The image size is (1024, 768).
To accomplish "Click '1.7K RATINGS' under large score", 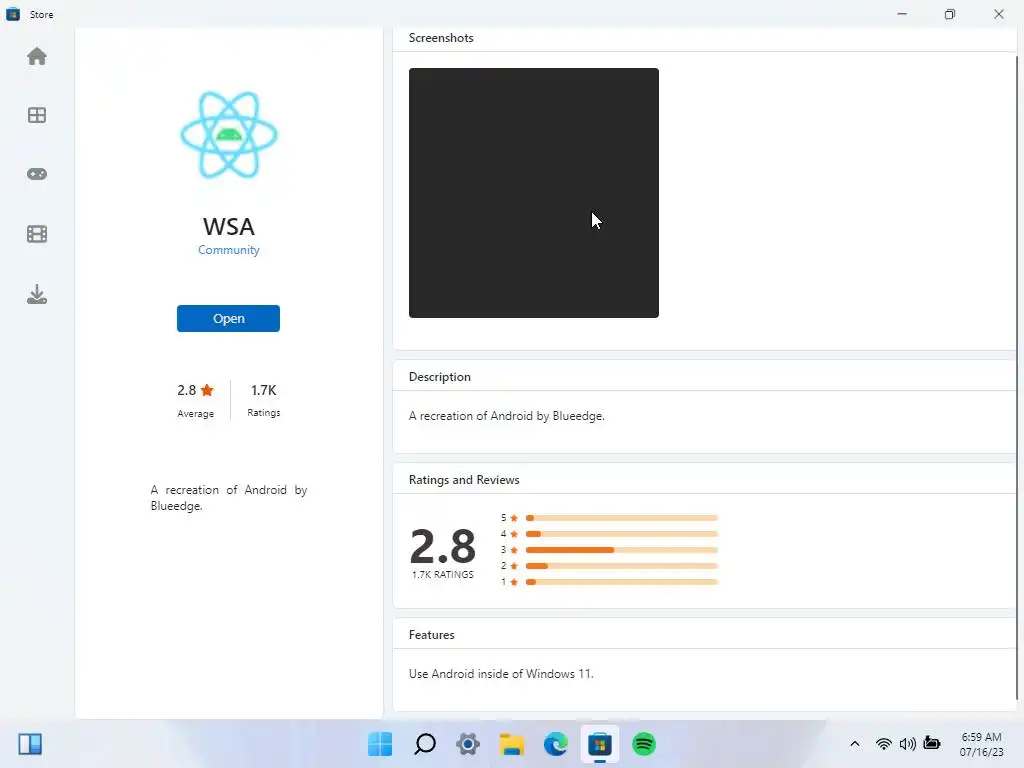I will pos(443,575).
